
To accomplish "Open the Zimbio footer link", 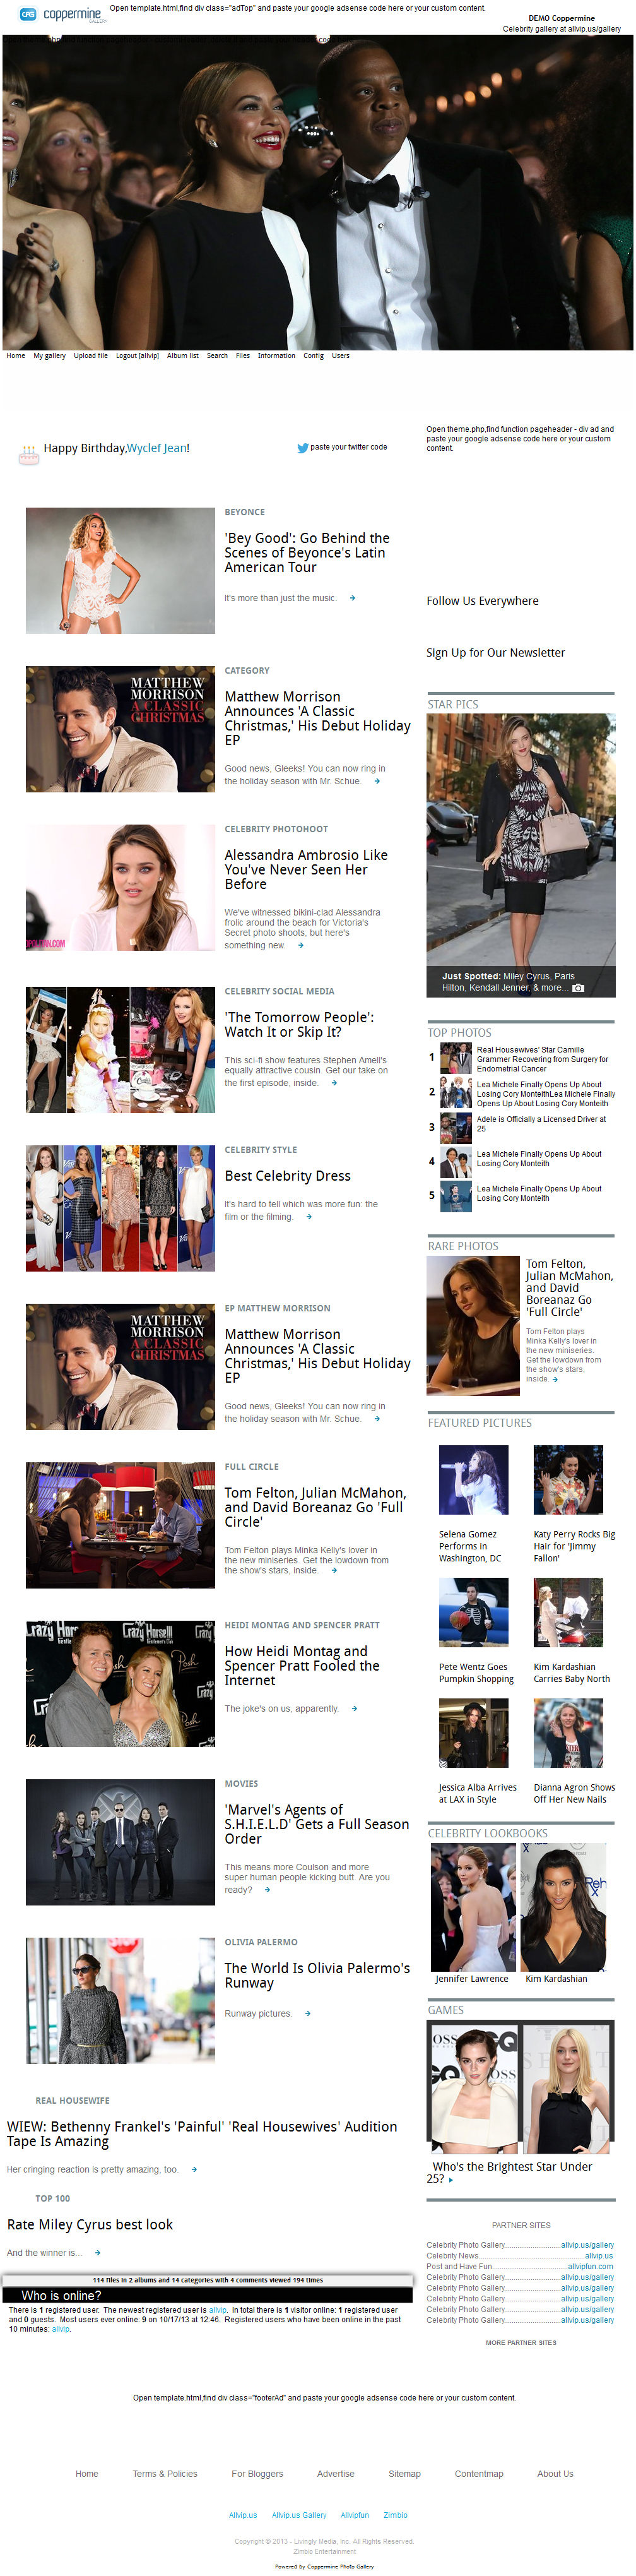I will pos(395,2515).
